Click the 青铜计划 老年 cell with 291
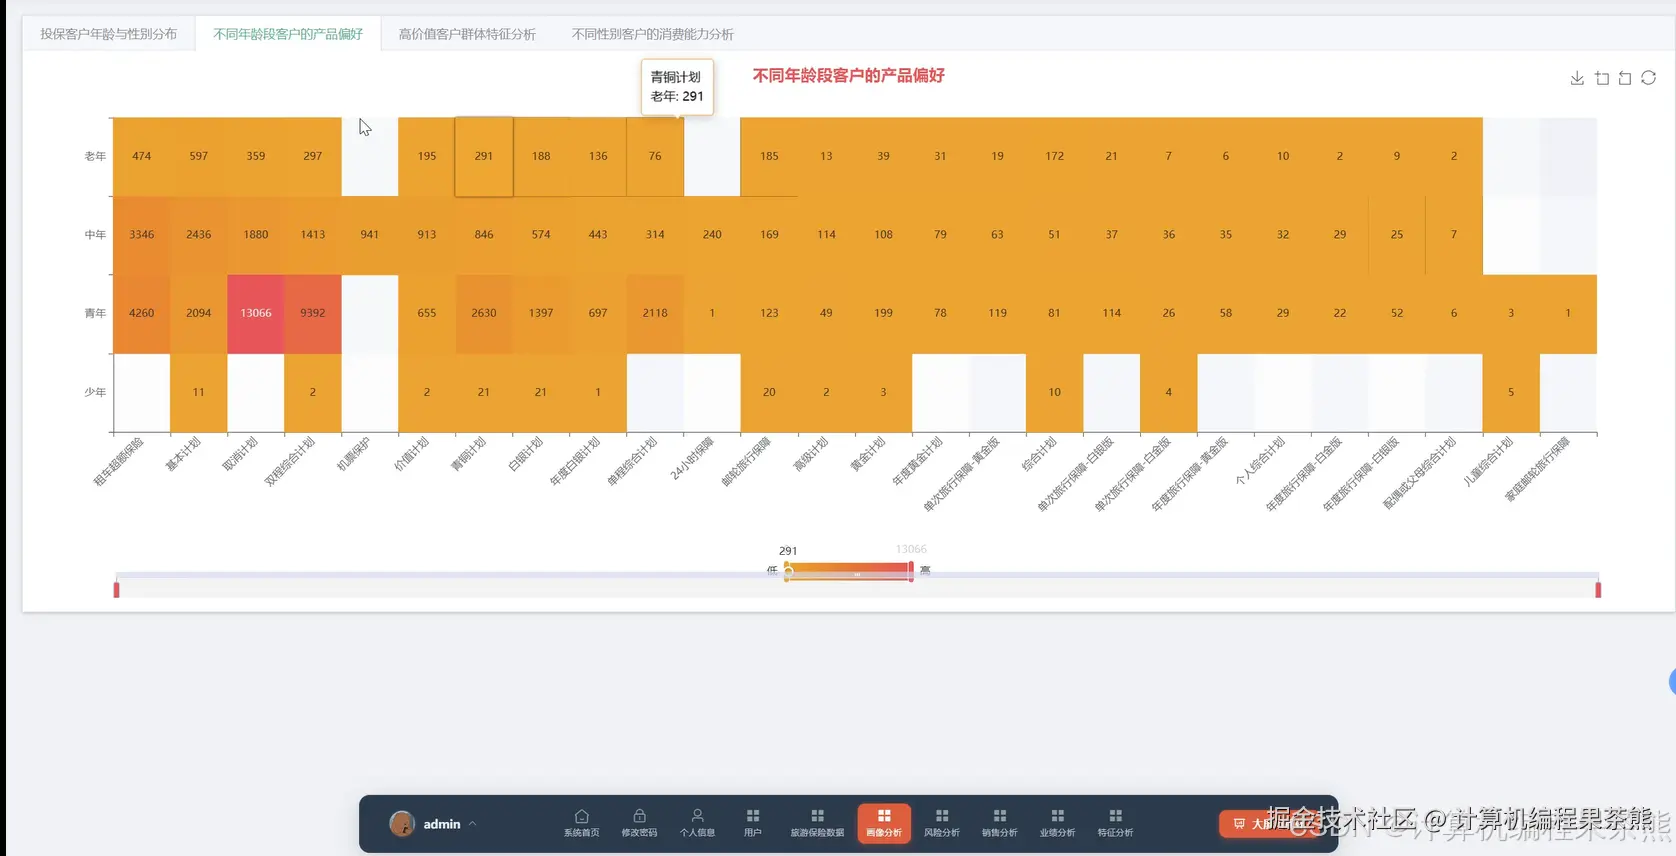Viewport: 1676px width, 856px height. pos(484,157)
